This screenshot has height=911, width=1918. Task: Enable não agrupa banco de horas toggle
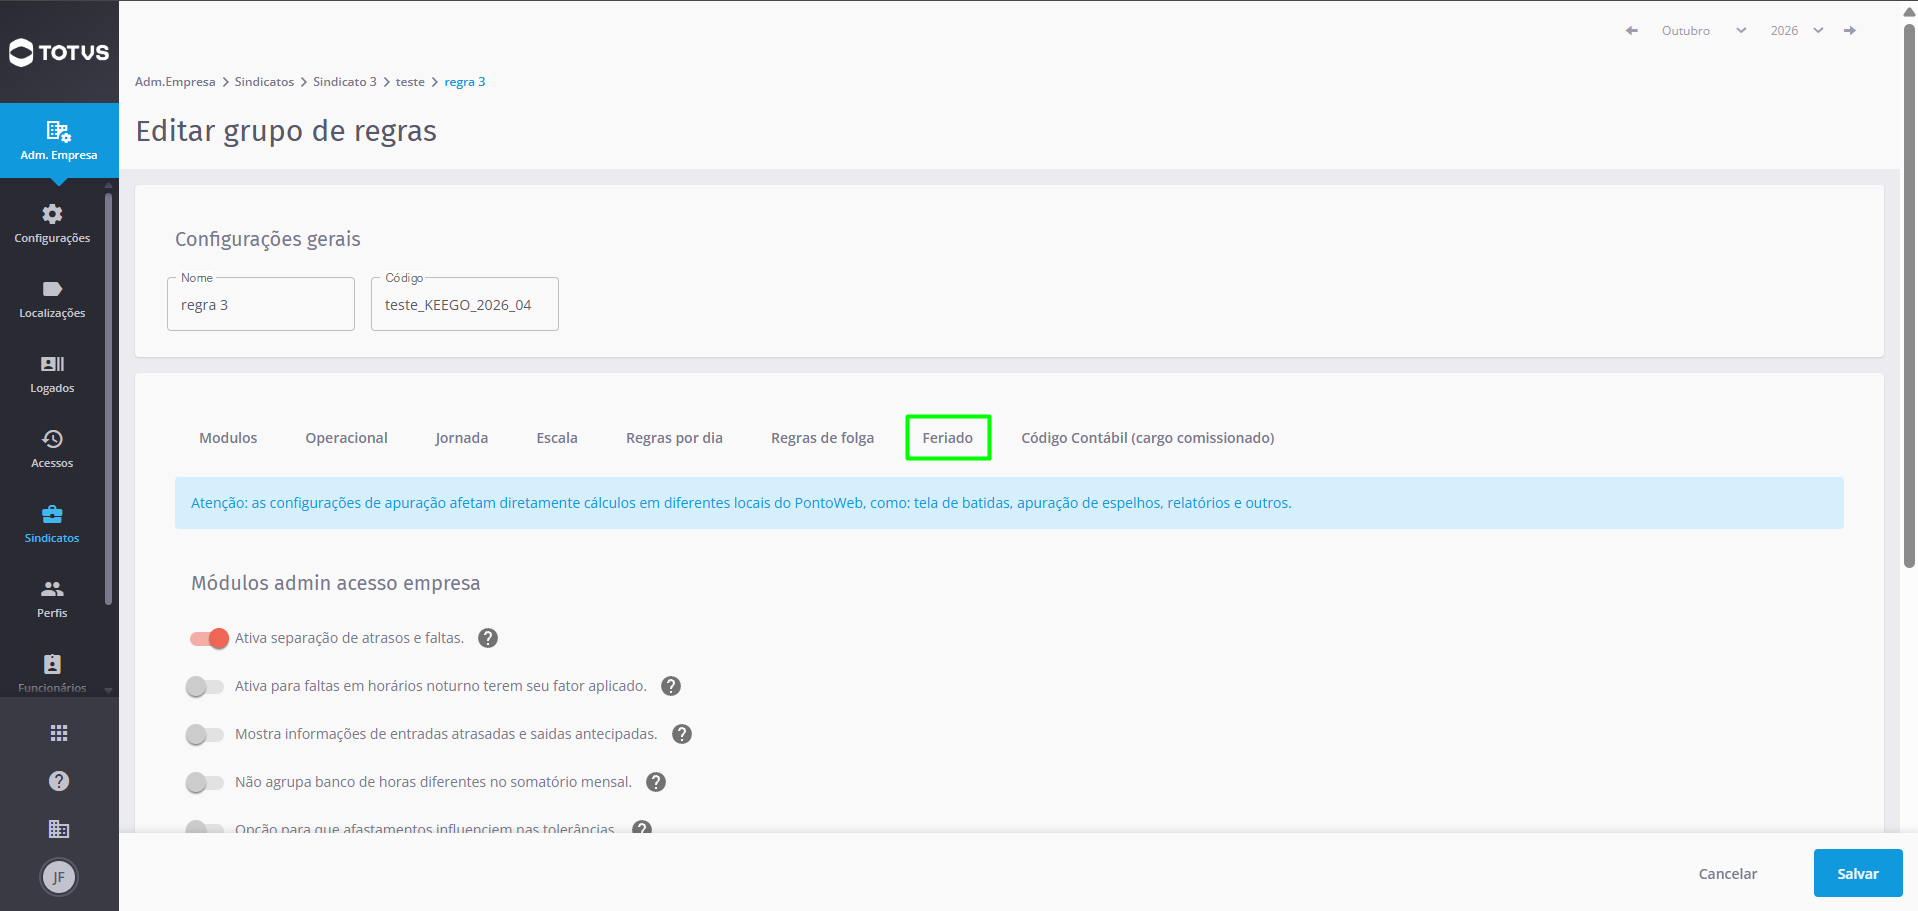click(205, 782)
